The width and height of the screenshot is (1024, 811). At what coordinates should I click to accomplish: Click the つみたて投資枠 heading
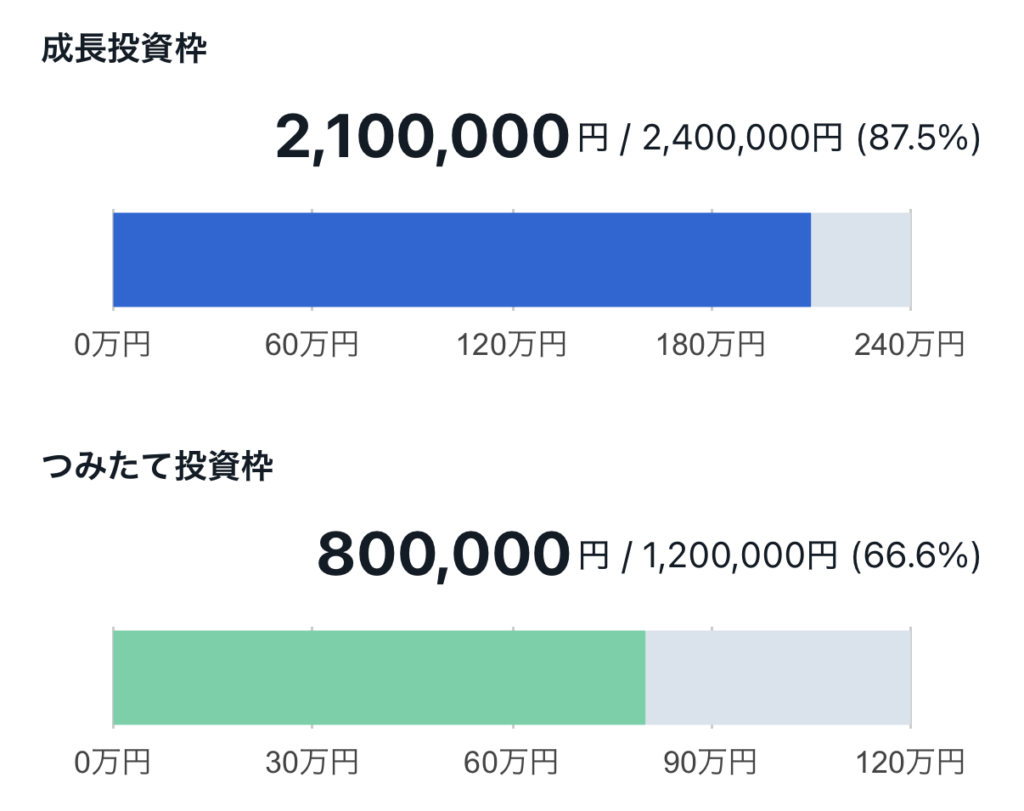(157, 466)
